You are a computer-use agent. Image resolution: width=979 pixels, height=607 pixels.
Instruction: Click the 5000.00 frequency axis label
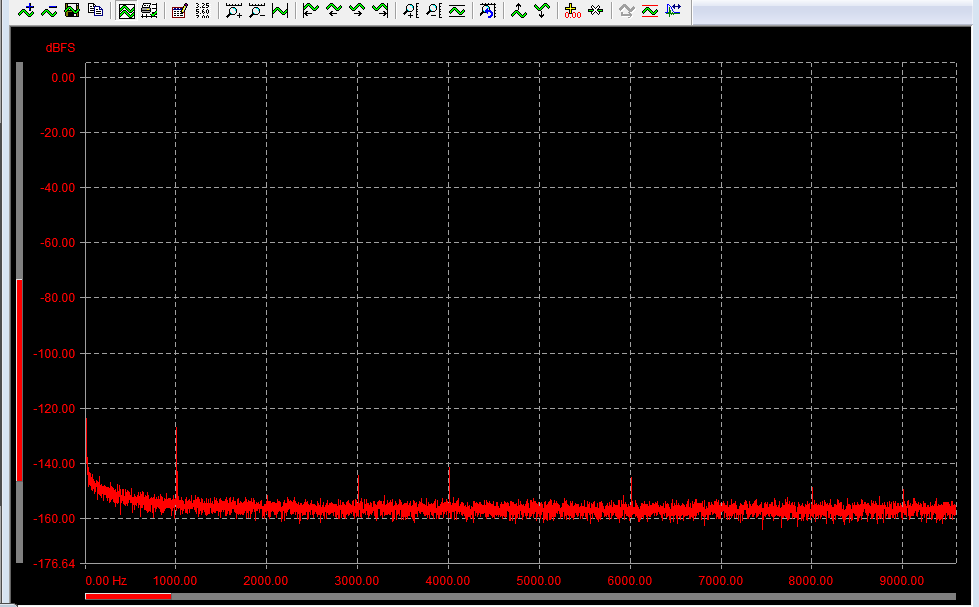tap(539, 581)
